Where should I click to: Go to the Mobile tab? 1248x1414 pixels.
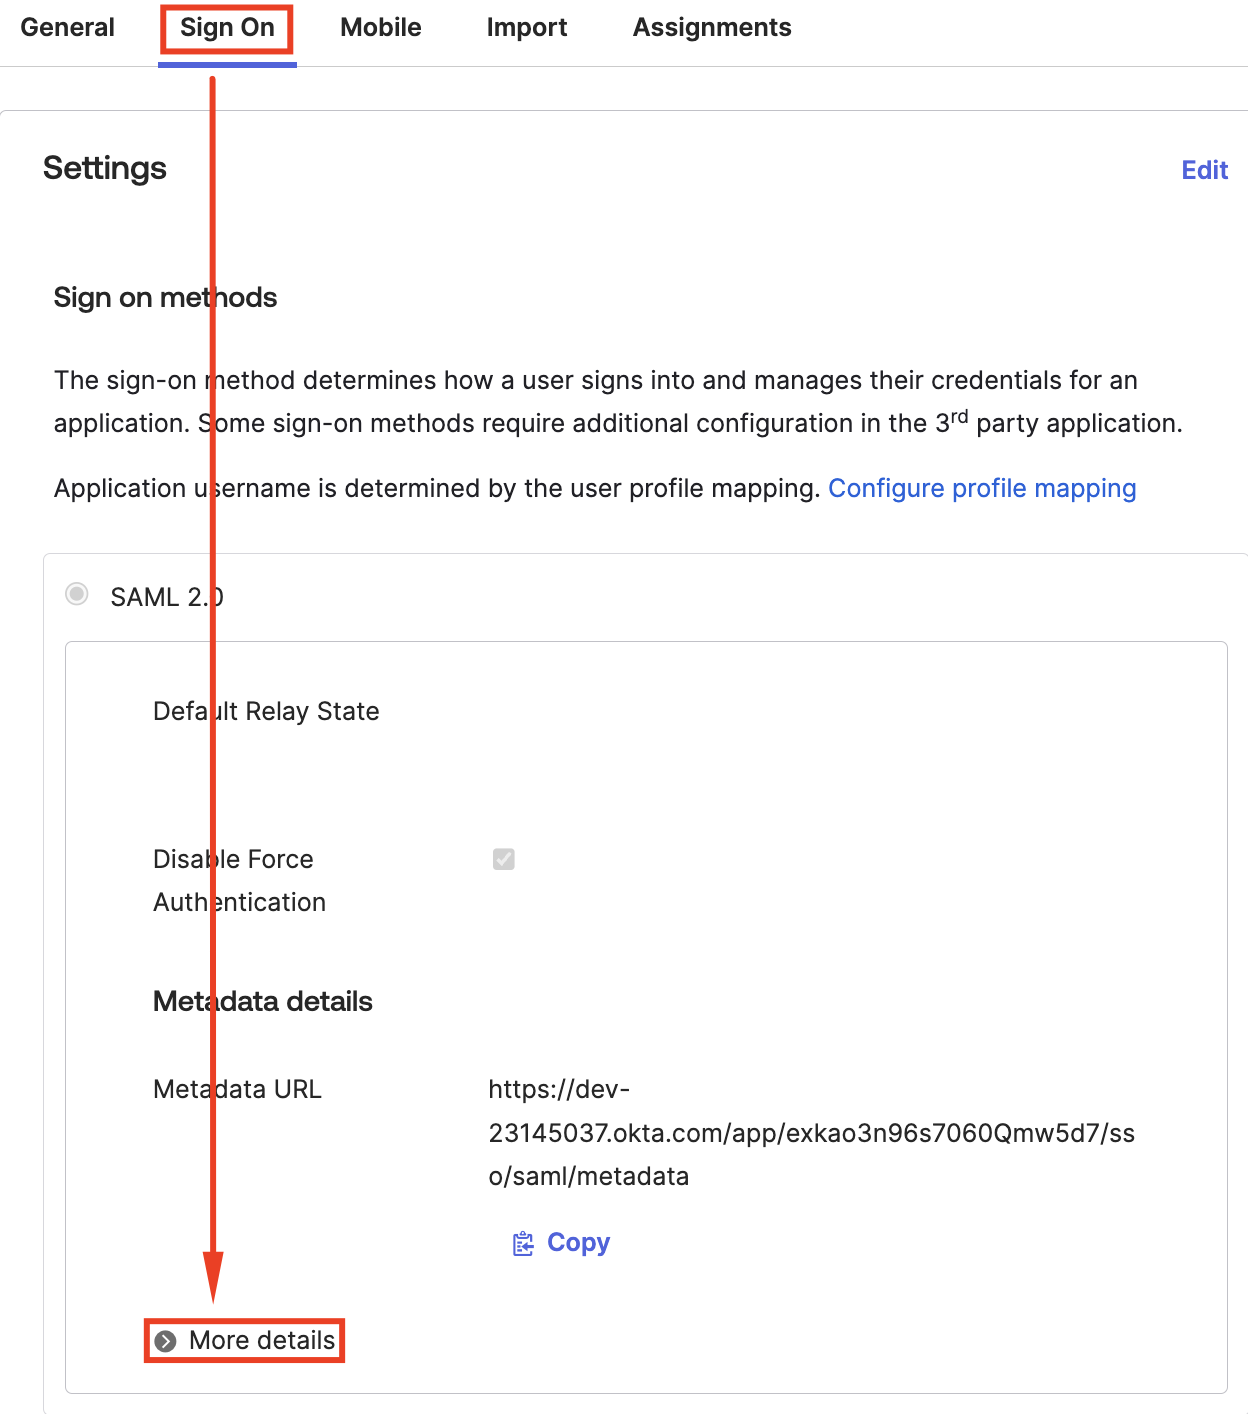coord(380,28)
